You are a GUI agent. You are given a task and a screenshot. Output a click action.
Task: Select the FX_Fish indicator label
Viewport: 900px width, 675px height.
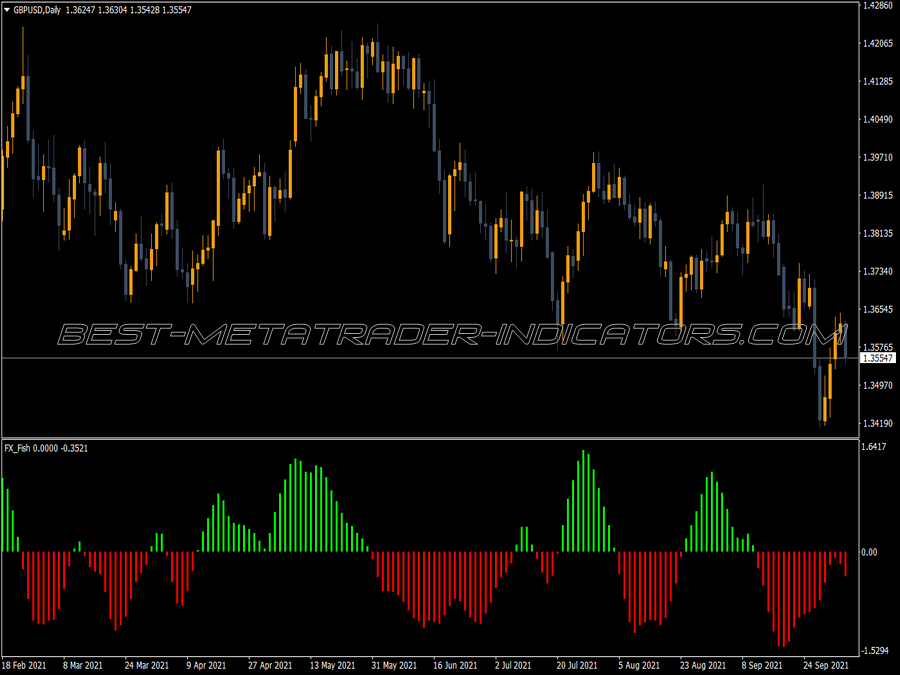(17, 448)
